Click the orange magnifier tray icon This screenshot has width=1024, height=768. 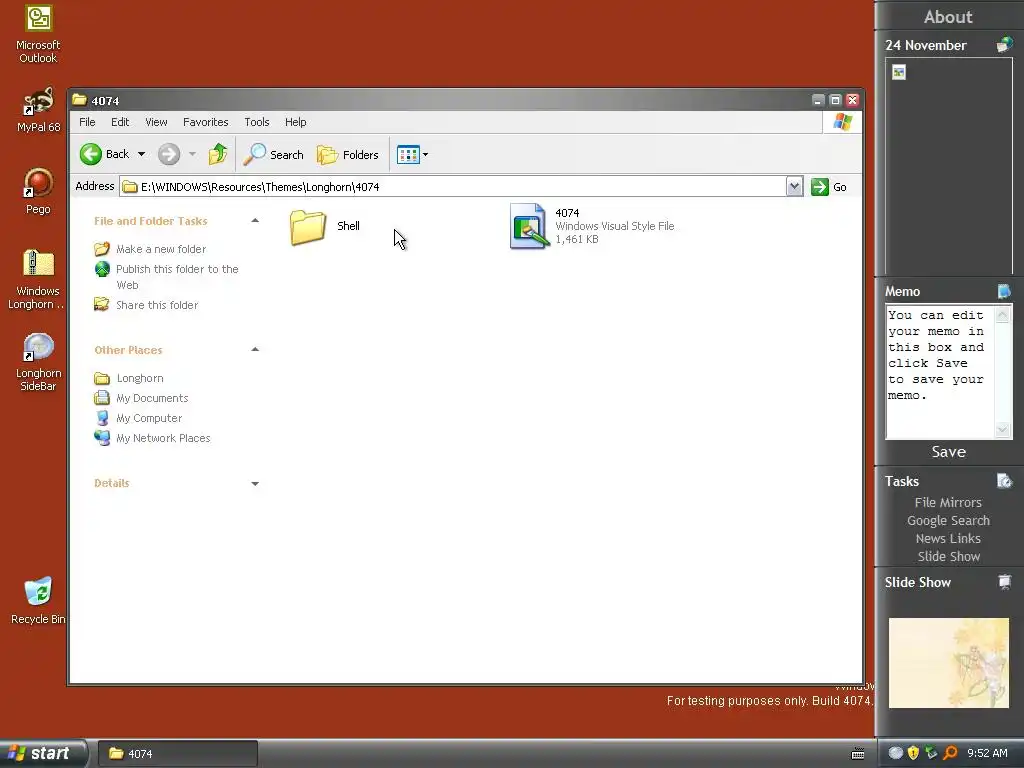pyautogui.click(x=950, y=753)
